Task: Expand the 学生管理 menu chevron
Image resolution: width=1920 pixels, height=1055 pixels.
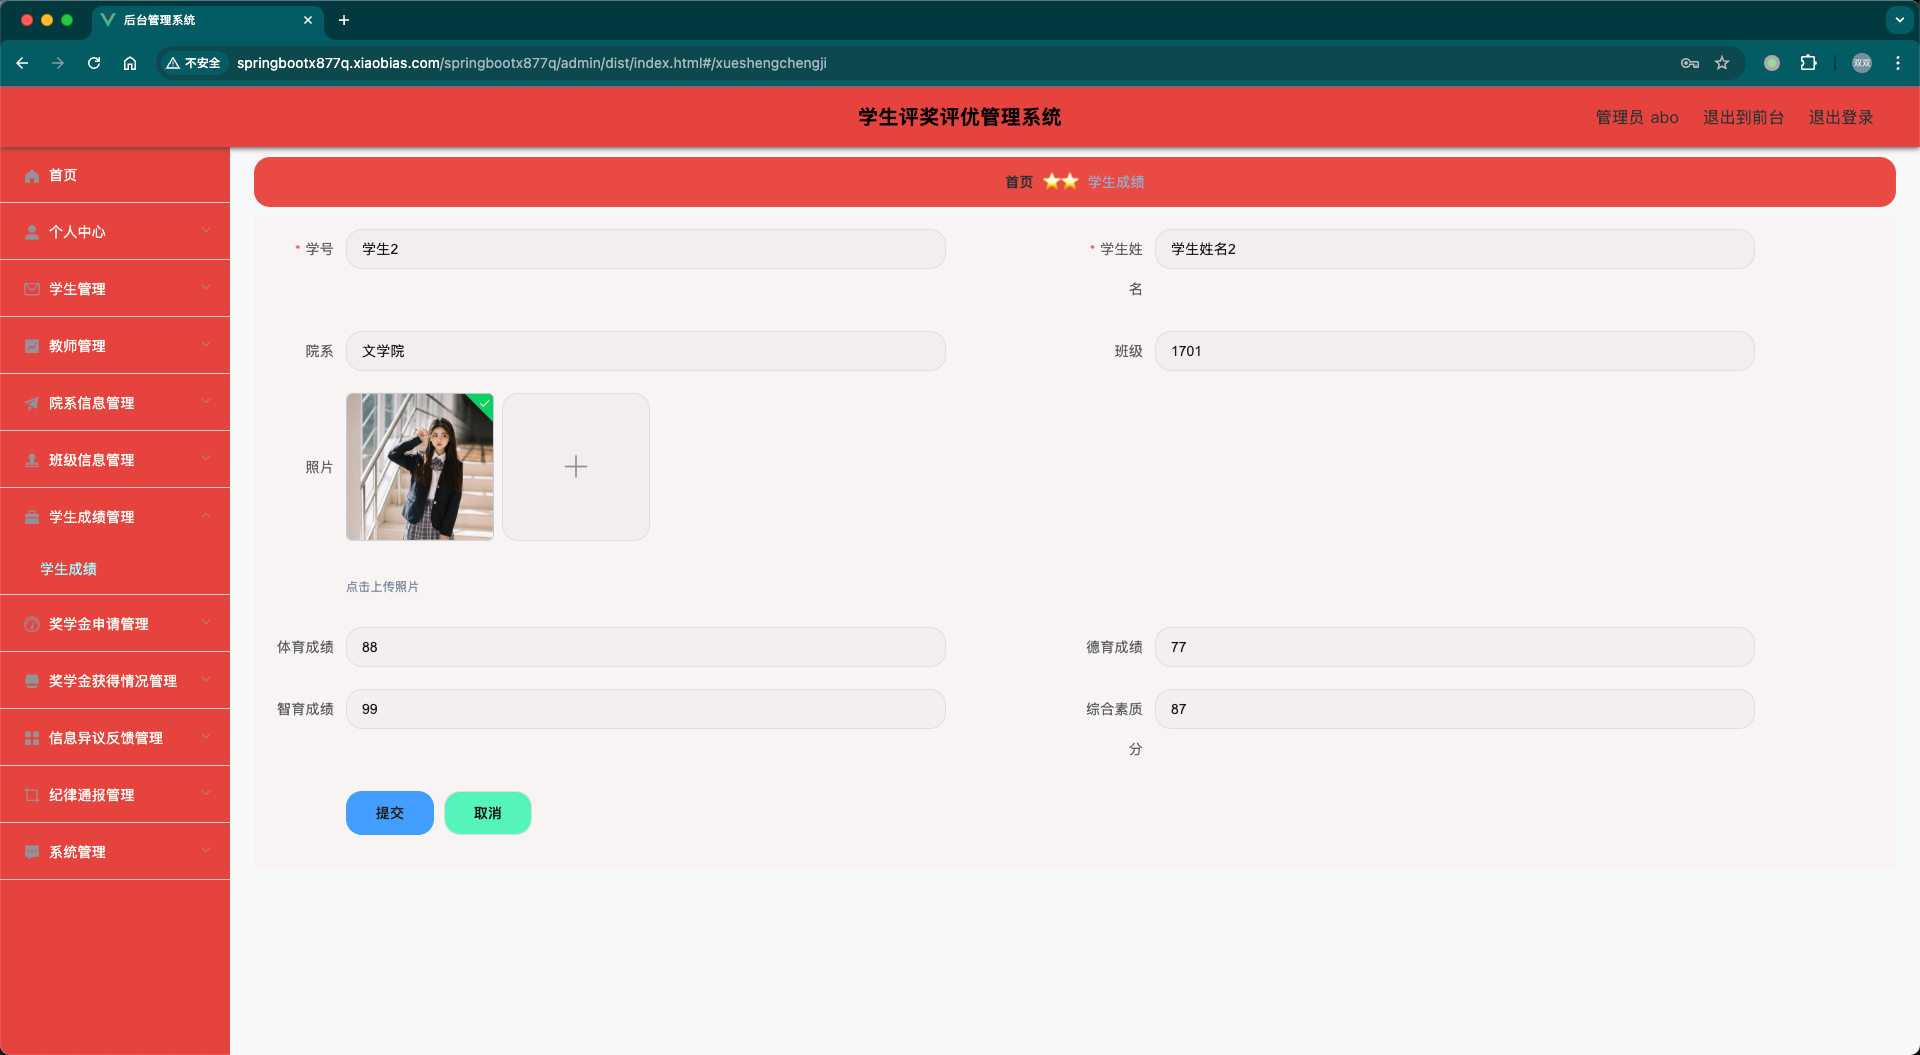Action: point(206,288)
